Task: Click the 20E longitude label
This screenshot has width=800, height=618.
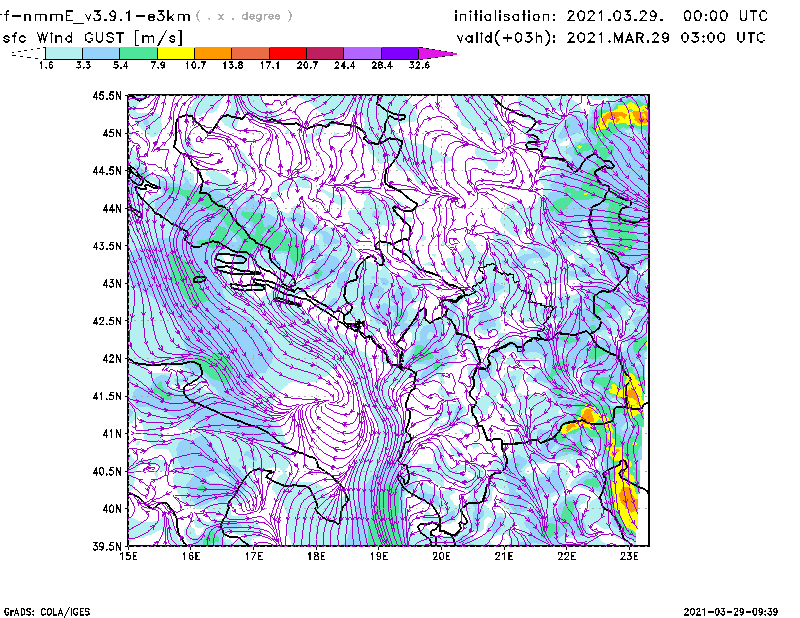Action: pyautogui.click(x=441, y=556)
